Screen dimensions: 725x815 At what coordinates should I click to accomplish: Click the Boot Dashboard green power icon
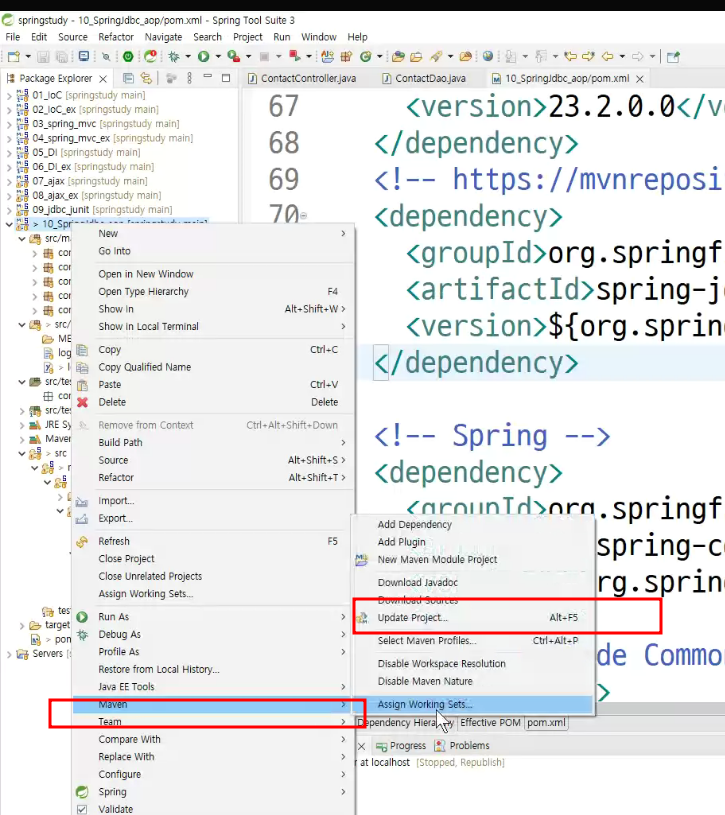pos(128,57)
